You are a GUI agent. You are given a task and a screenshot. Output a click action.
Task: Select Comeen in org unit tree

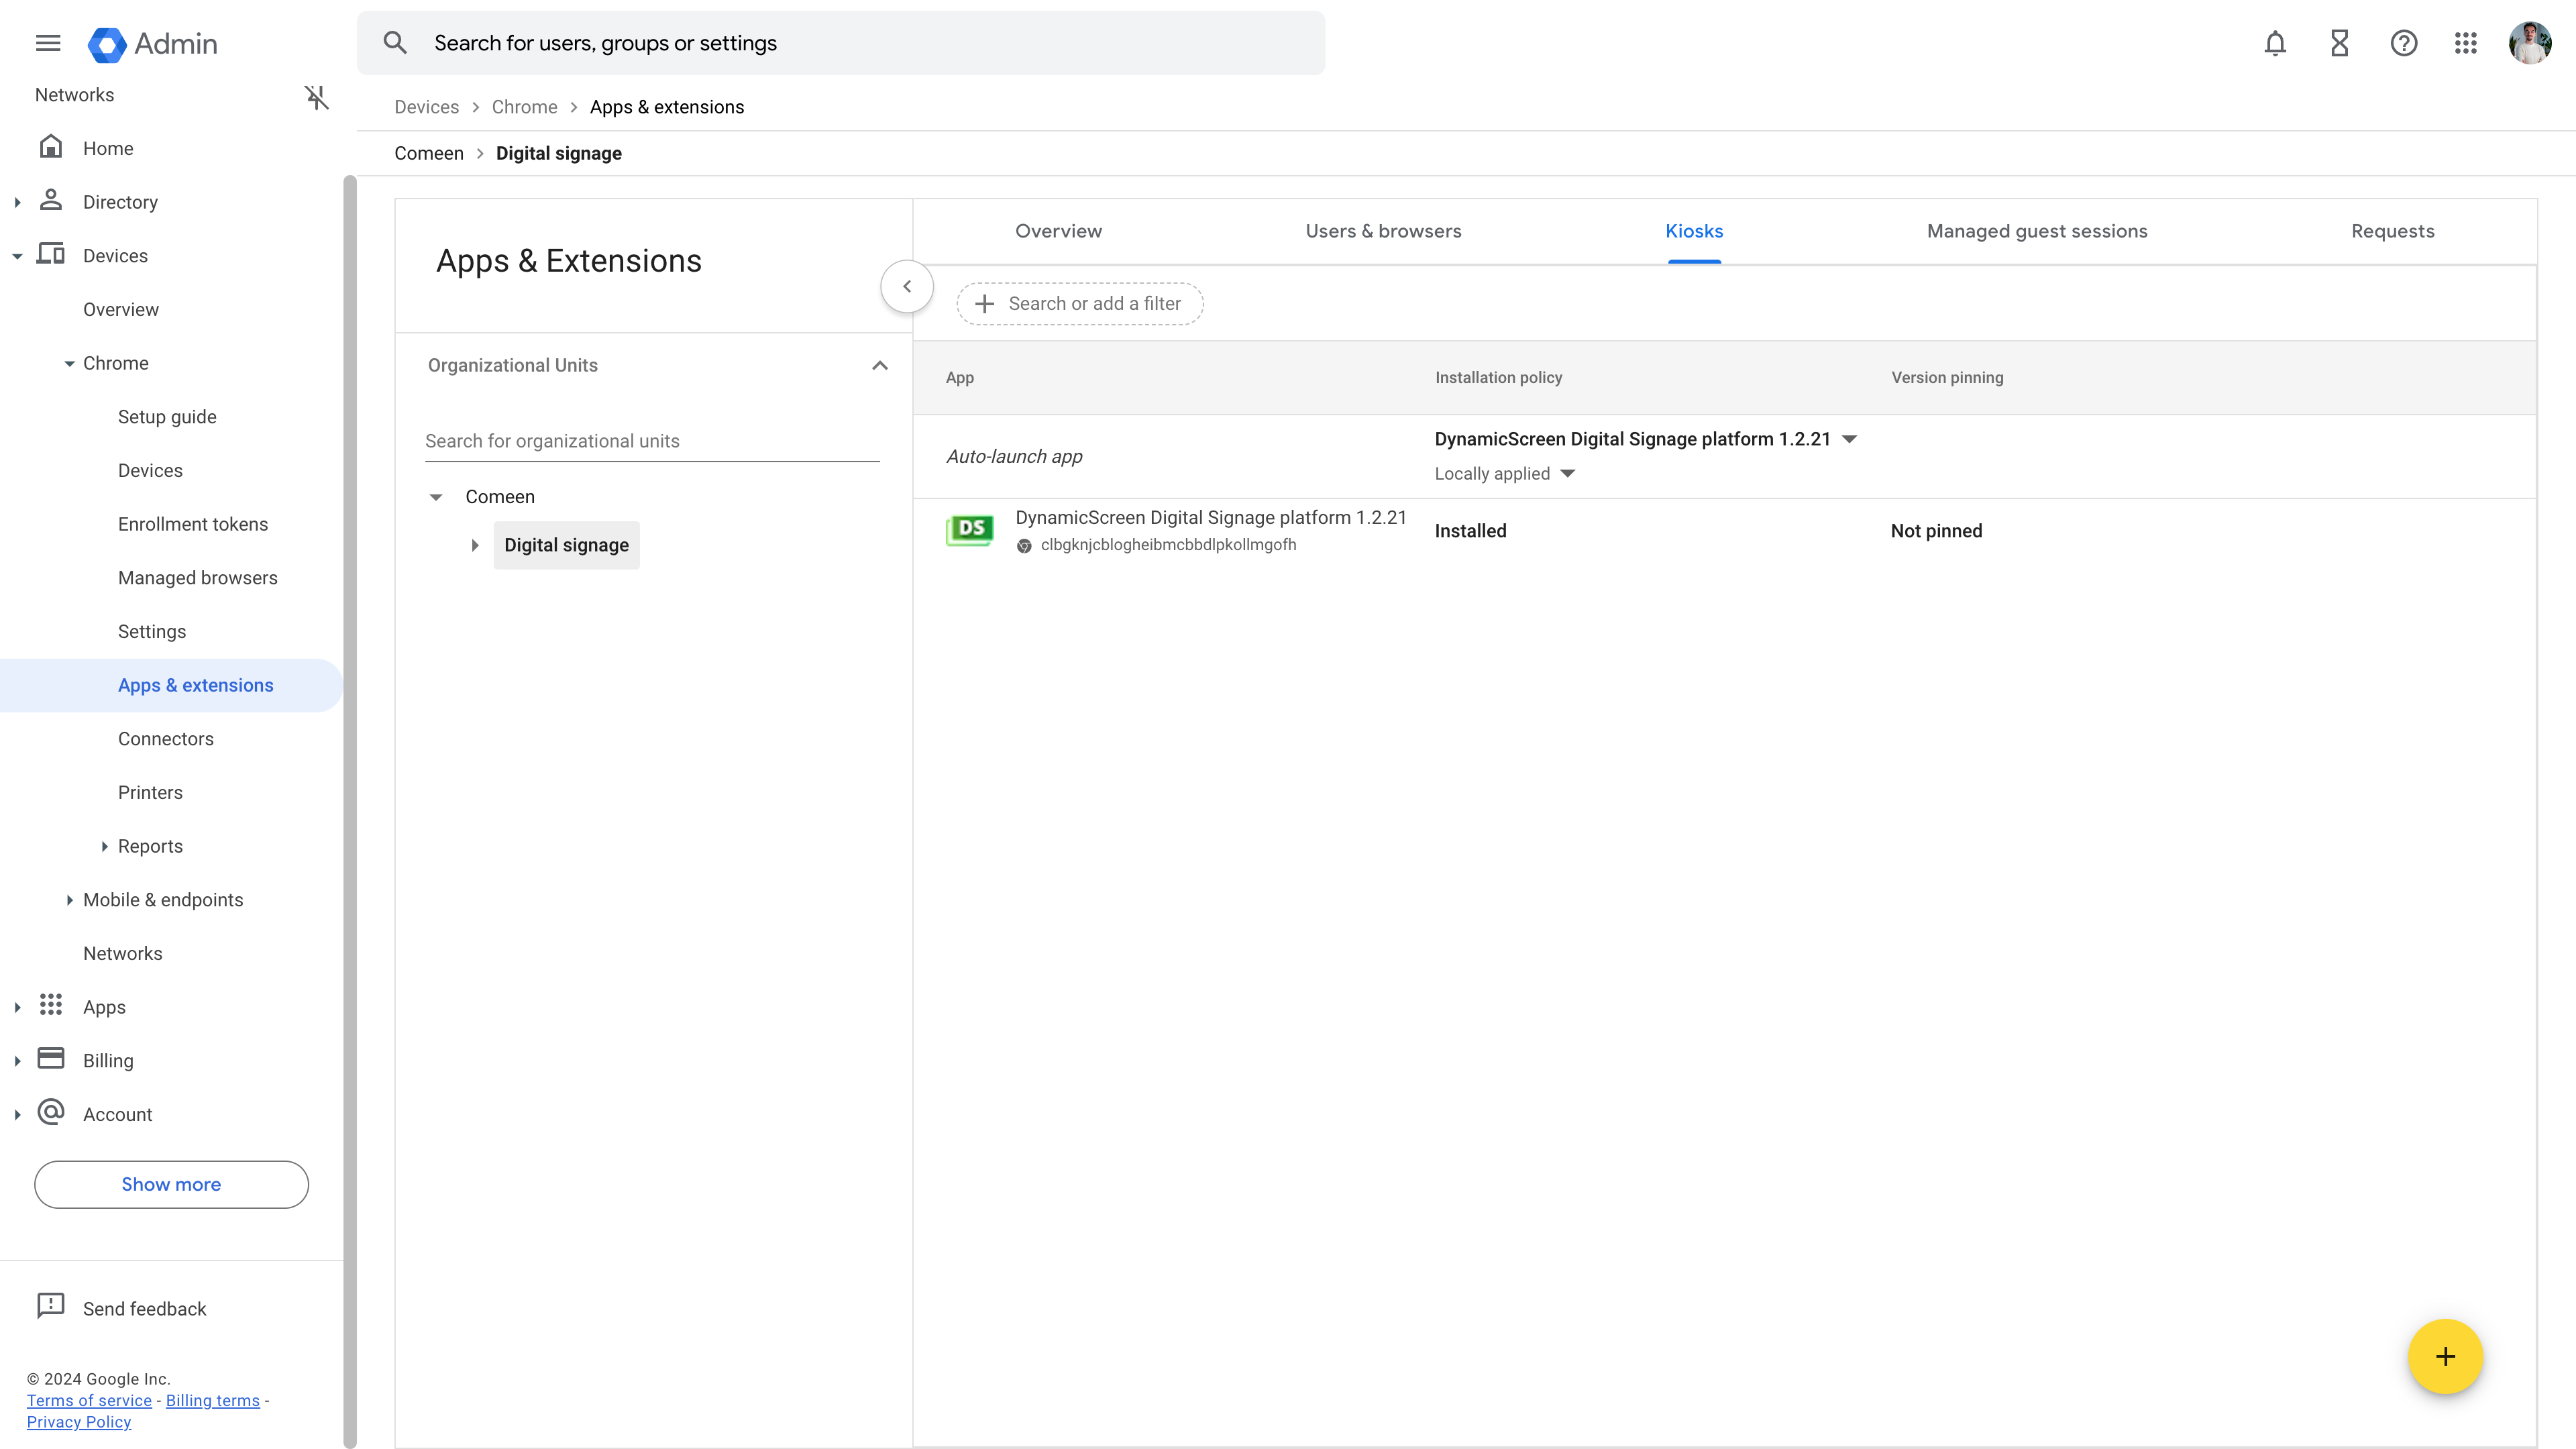(500, 497)
